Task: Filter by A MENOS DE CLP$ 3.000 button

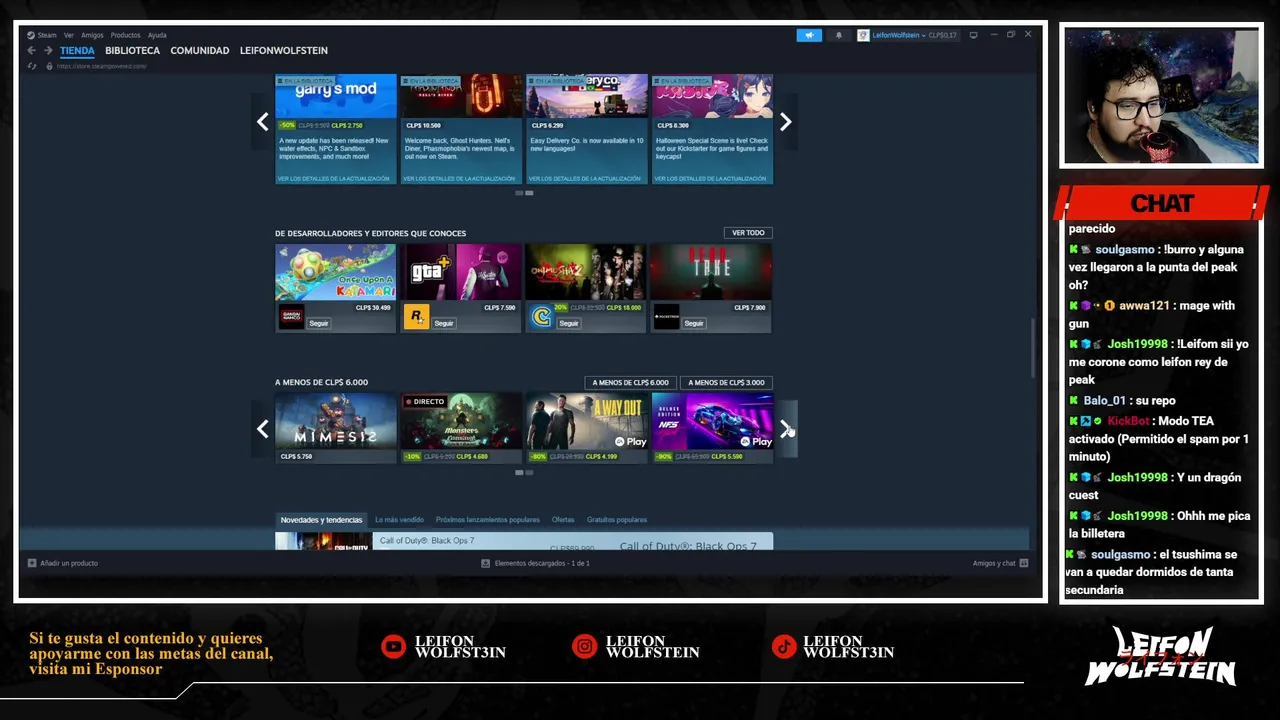Action: tap(726, 383)
